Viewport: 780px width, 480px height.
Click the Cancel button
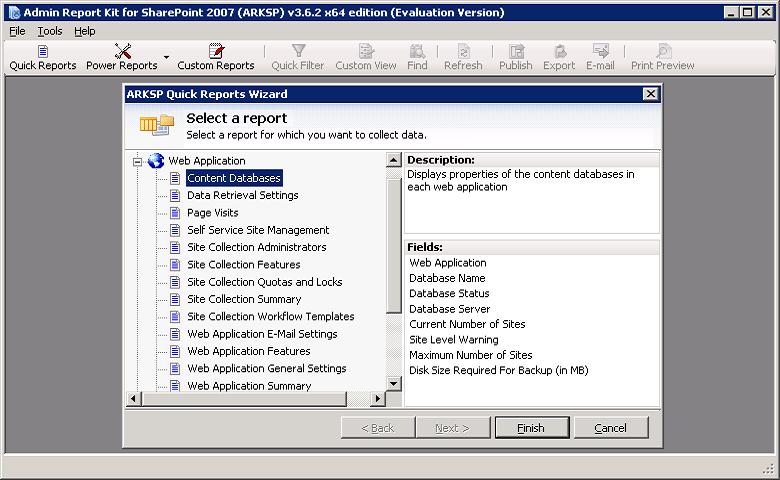(x=611, y=428)
